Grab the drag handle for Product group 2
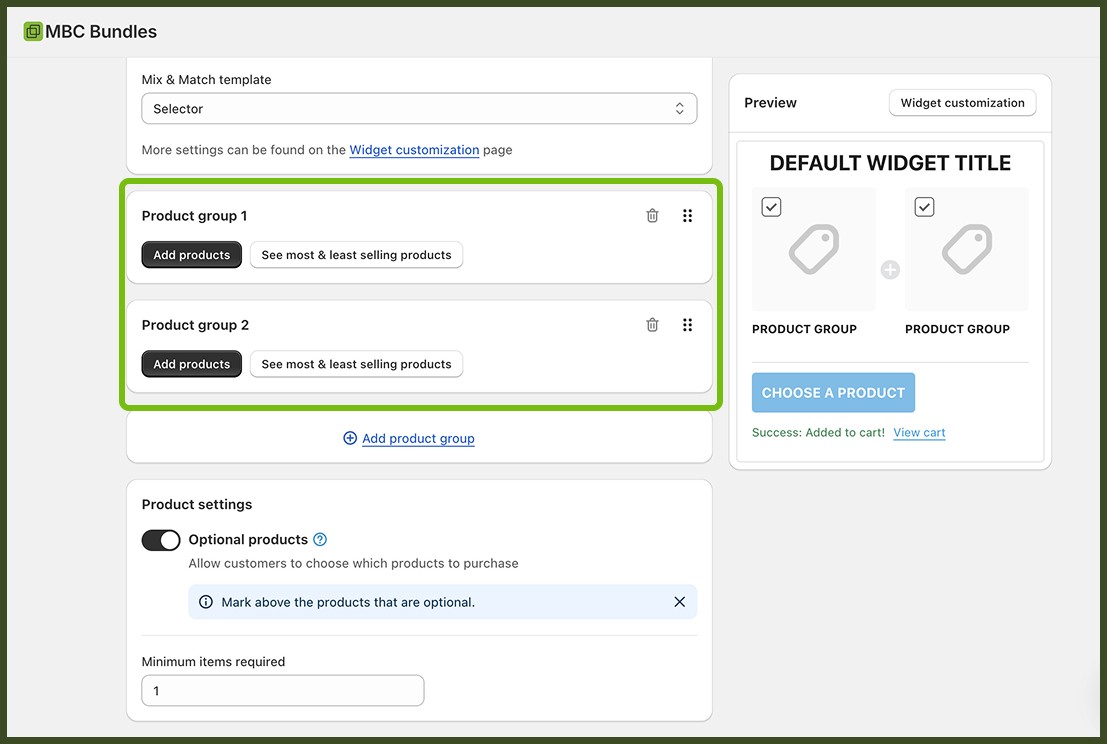This screenshot has width=1107, height=744. coord(687,324)
